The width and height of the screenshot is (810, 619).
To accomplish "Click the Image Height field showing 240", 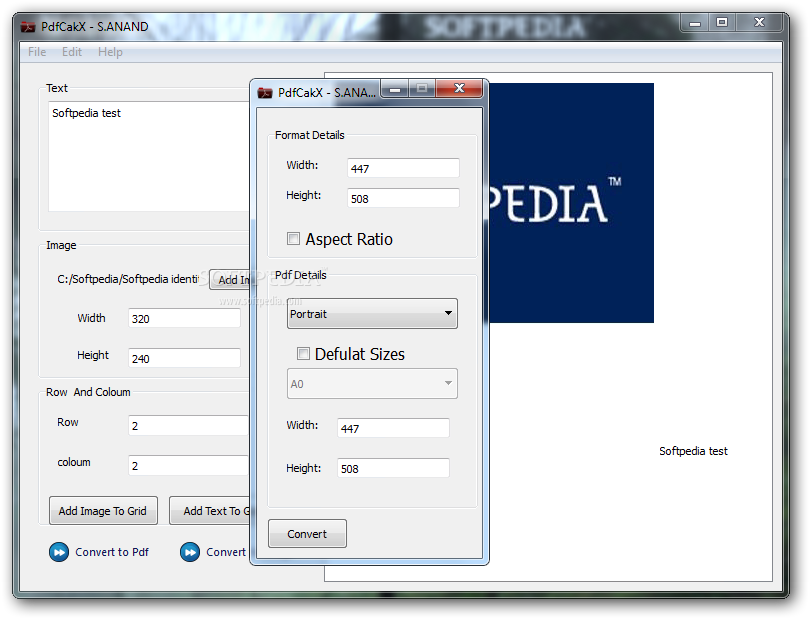I will tap(184, 358).
